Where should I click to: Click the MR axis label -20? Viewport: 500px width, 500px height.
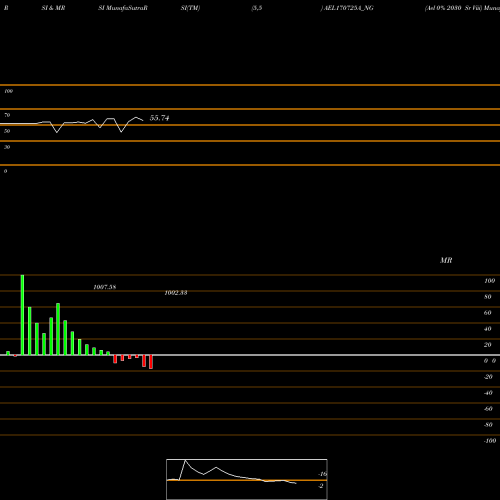coord(488,377)
